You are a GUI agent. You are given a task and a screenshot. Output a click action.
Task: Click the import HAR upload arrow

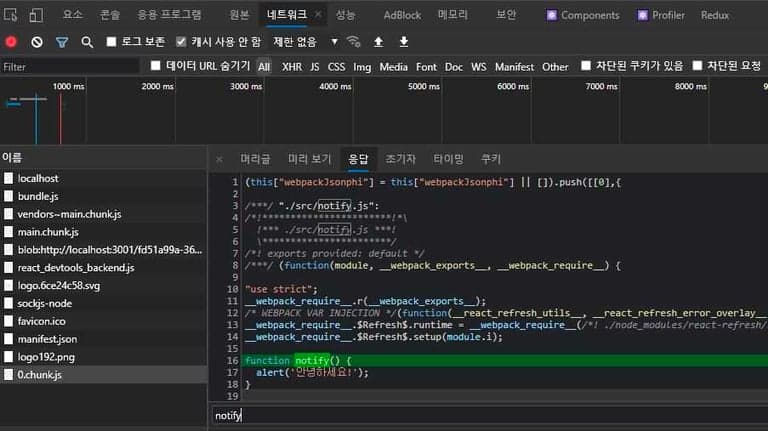[x=378, y=42]
